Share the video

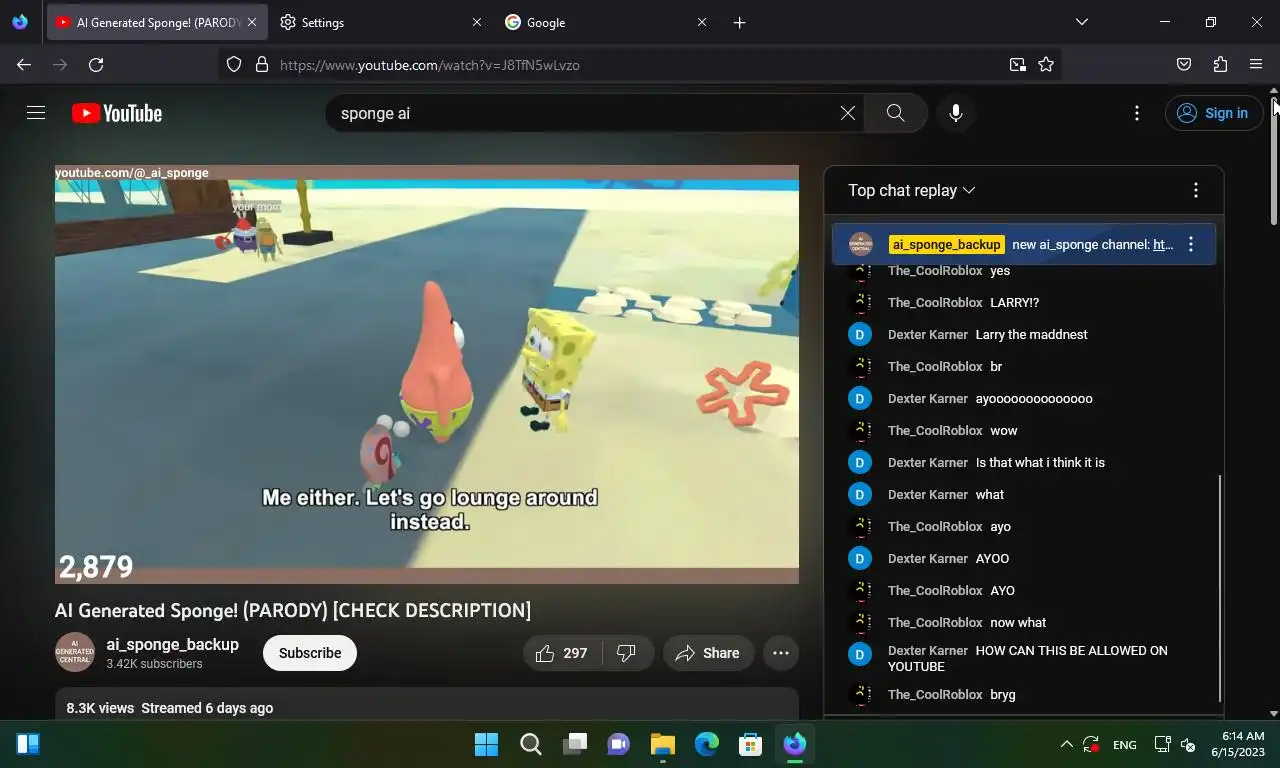708,653
